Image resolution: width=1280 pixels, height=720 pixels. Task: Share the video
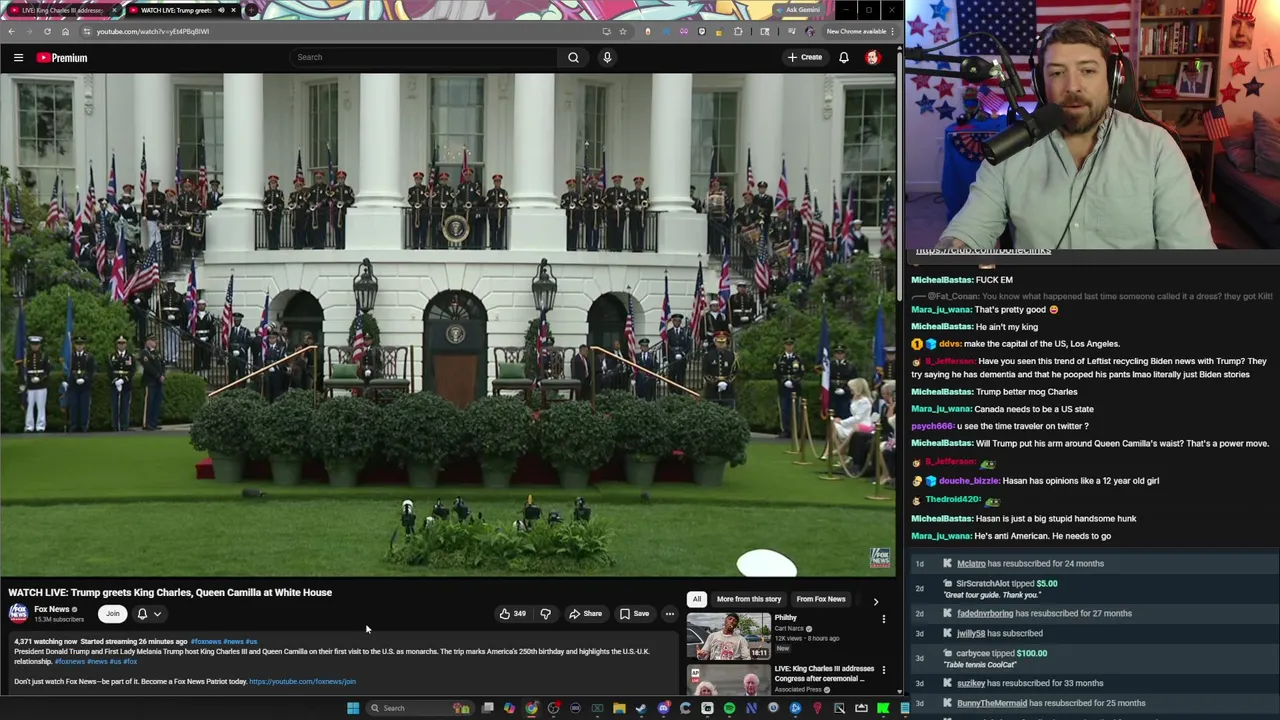[586, 614]
